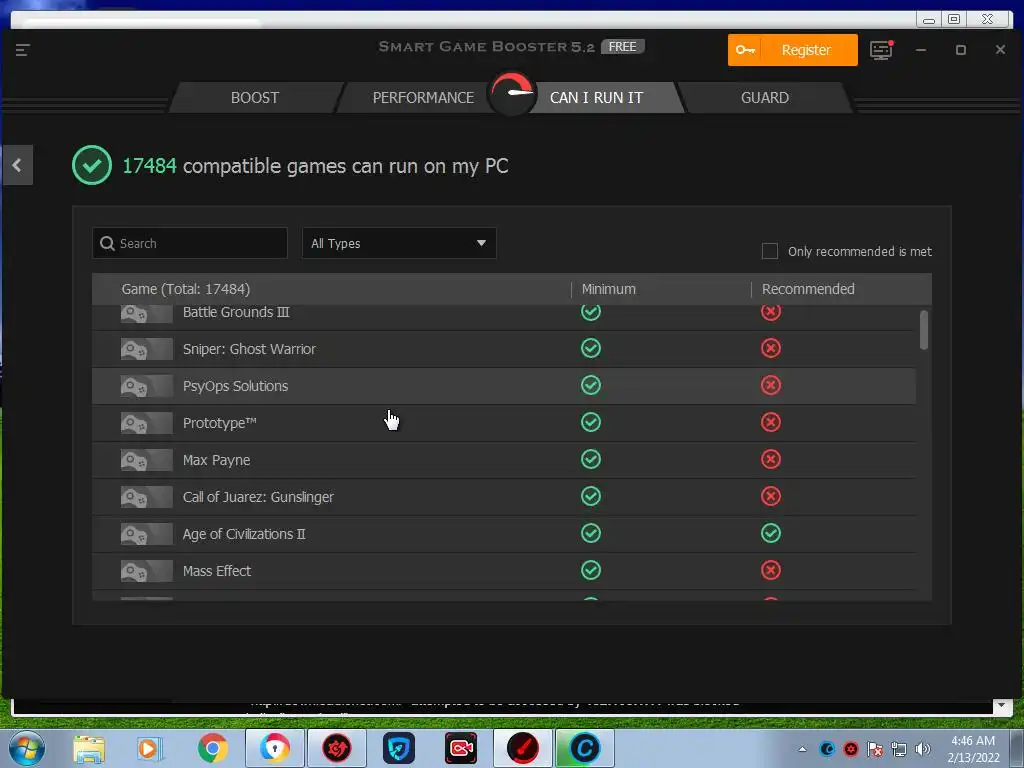
Task: Click Minimum check icon for Age of Civilizations II
Action: 590,534
